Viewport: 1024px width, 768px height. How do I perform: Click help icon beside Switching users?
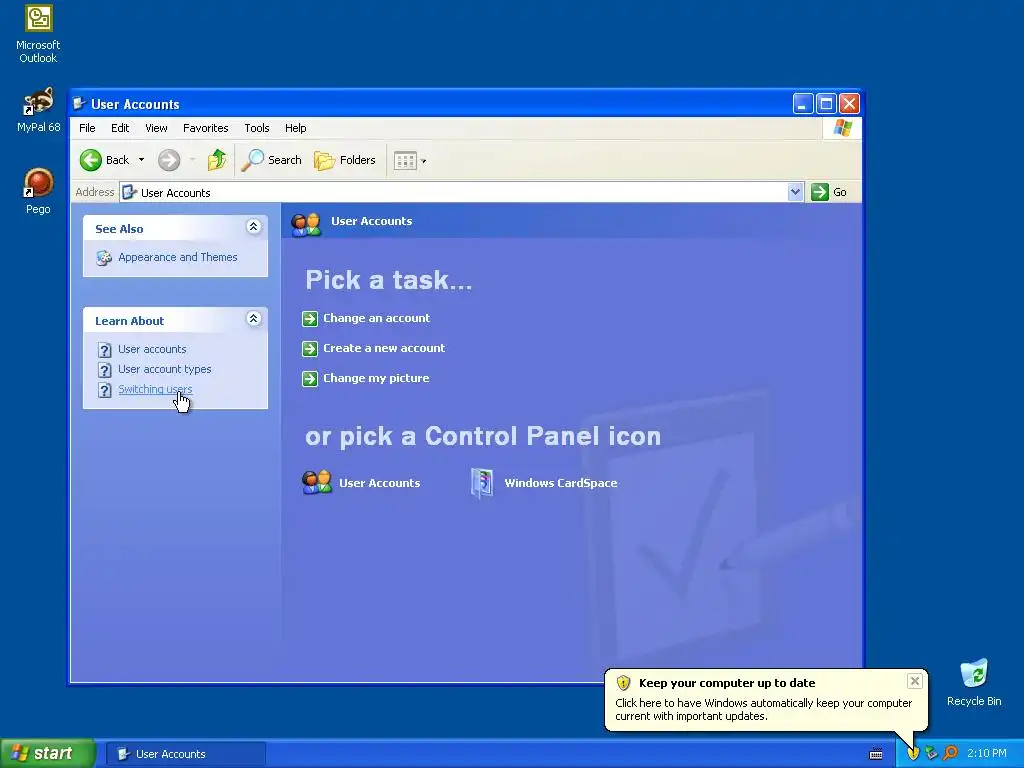[104, 390]
